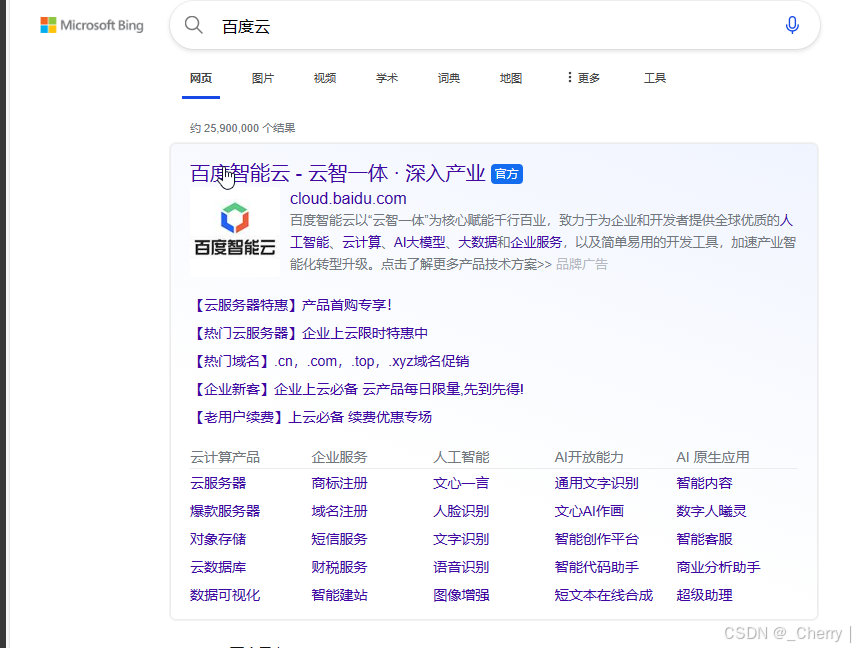The height and width of the screenshot is (648, 862).
Task: Click the 域名注册 link
Action: (340, 511)
